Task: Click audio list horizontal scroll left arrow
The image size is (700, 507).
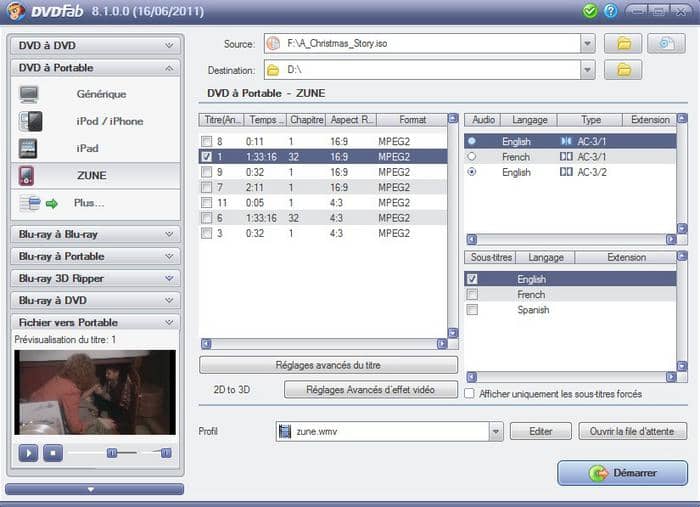Action: click(x=472, y=240)
